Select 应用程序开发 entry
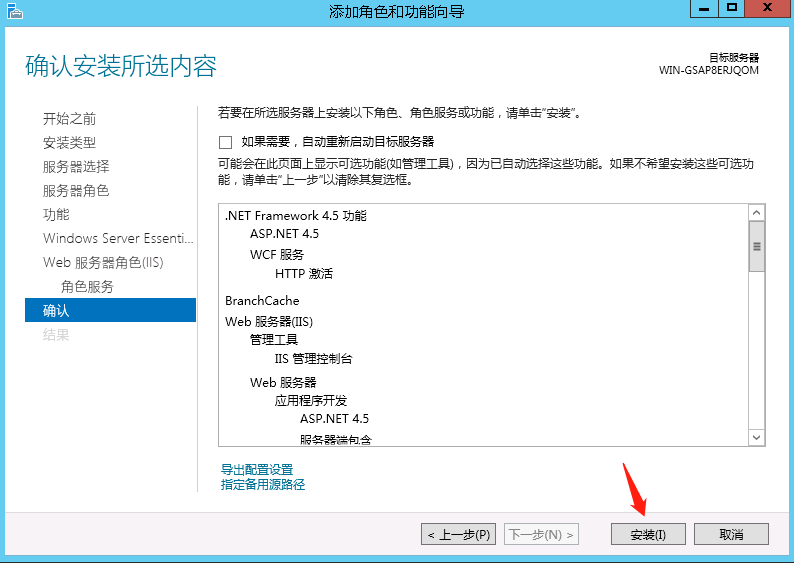 [x=311, y=400]
